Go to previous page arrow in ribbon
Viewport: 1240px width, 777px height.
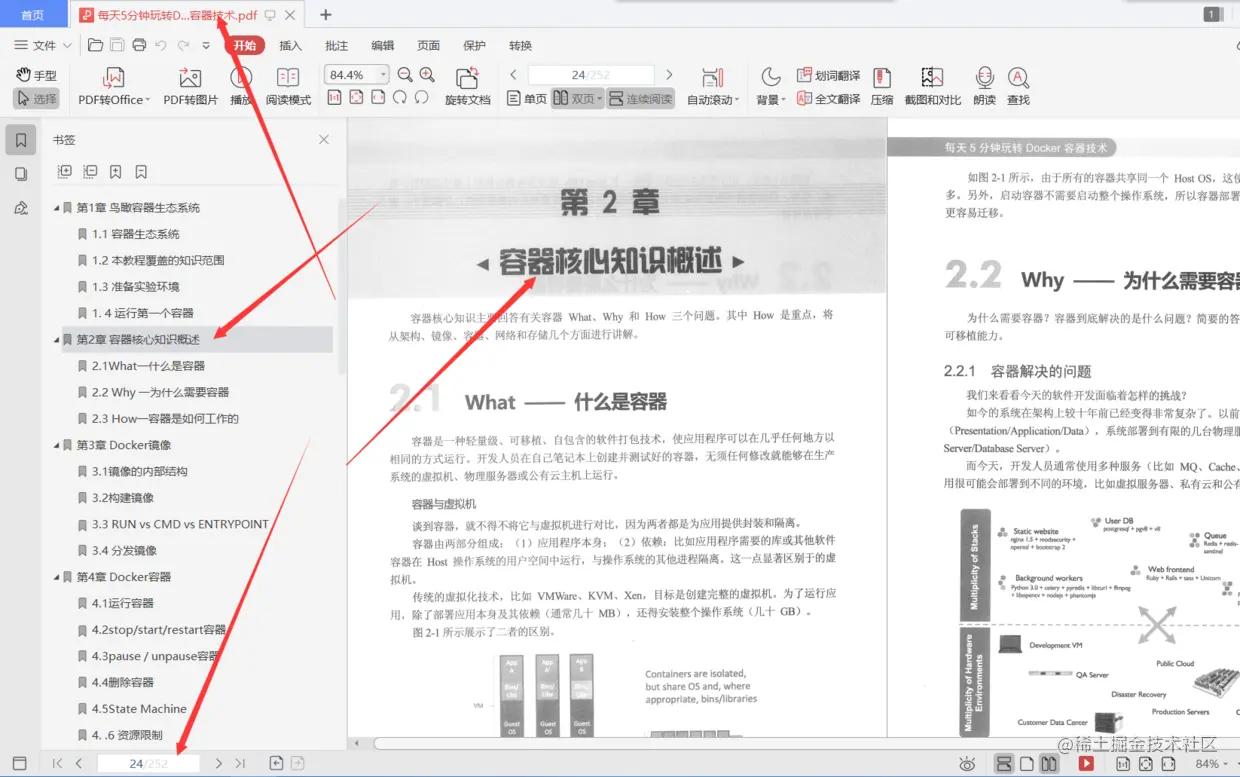click(514, 75)
